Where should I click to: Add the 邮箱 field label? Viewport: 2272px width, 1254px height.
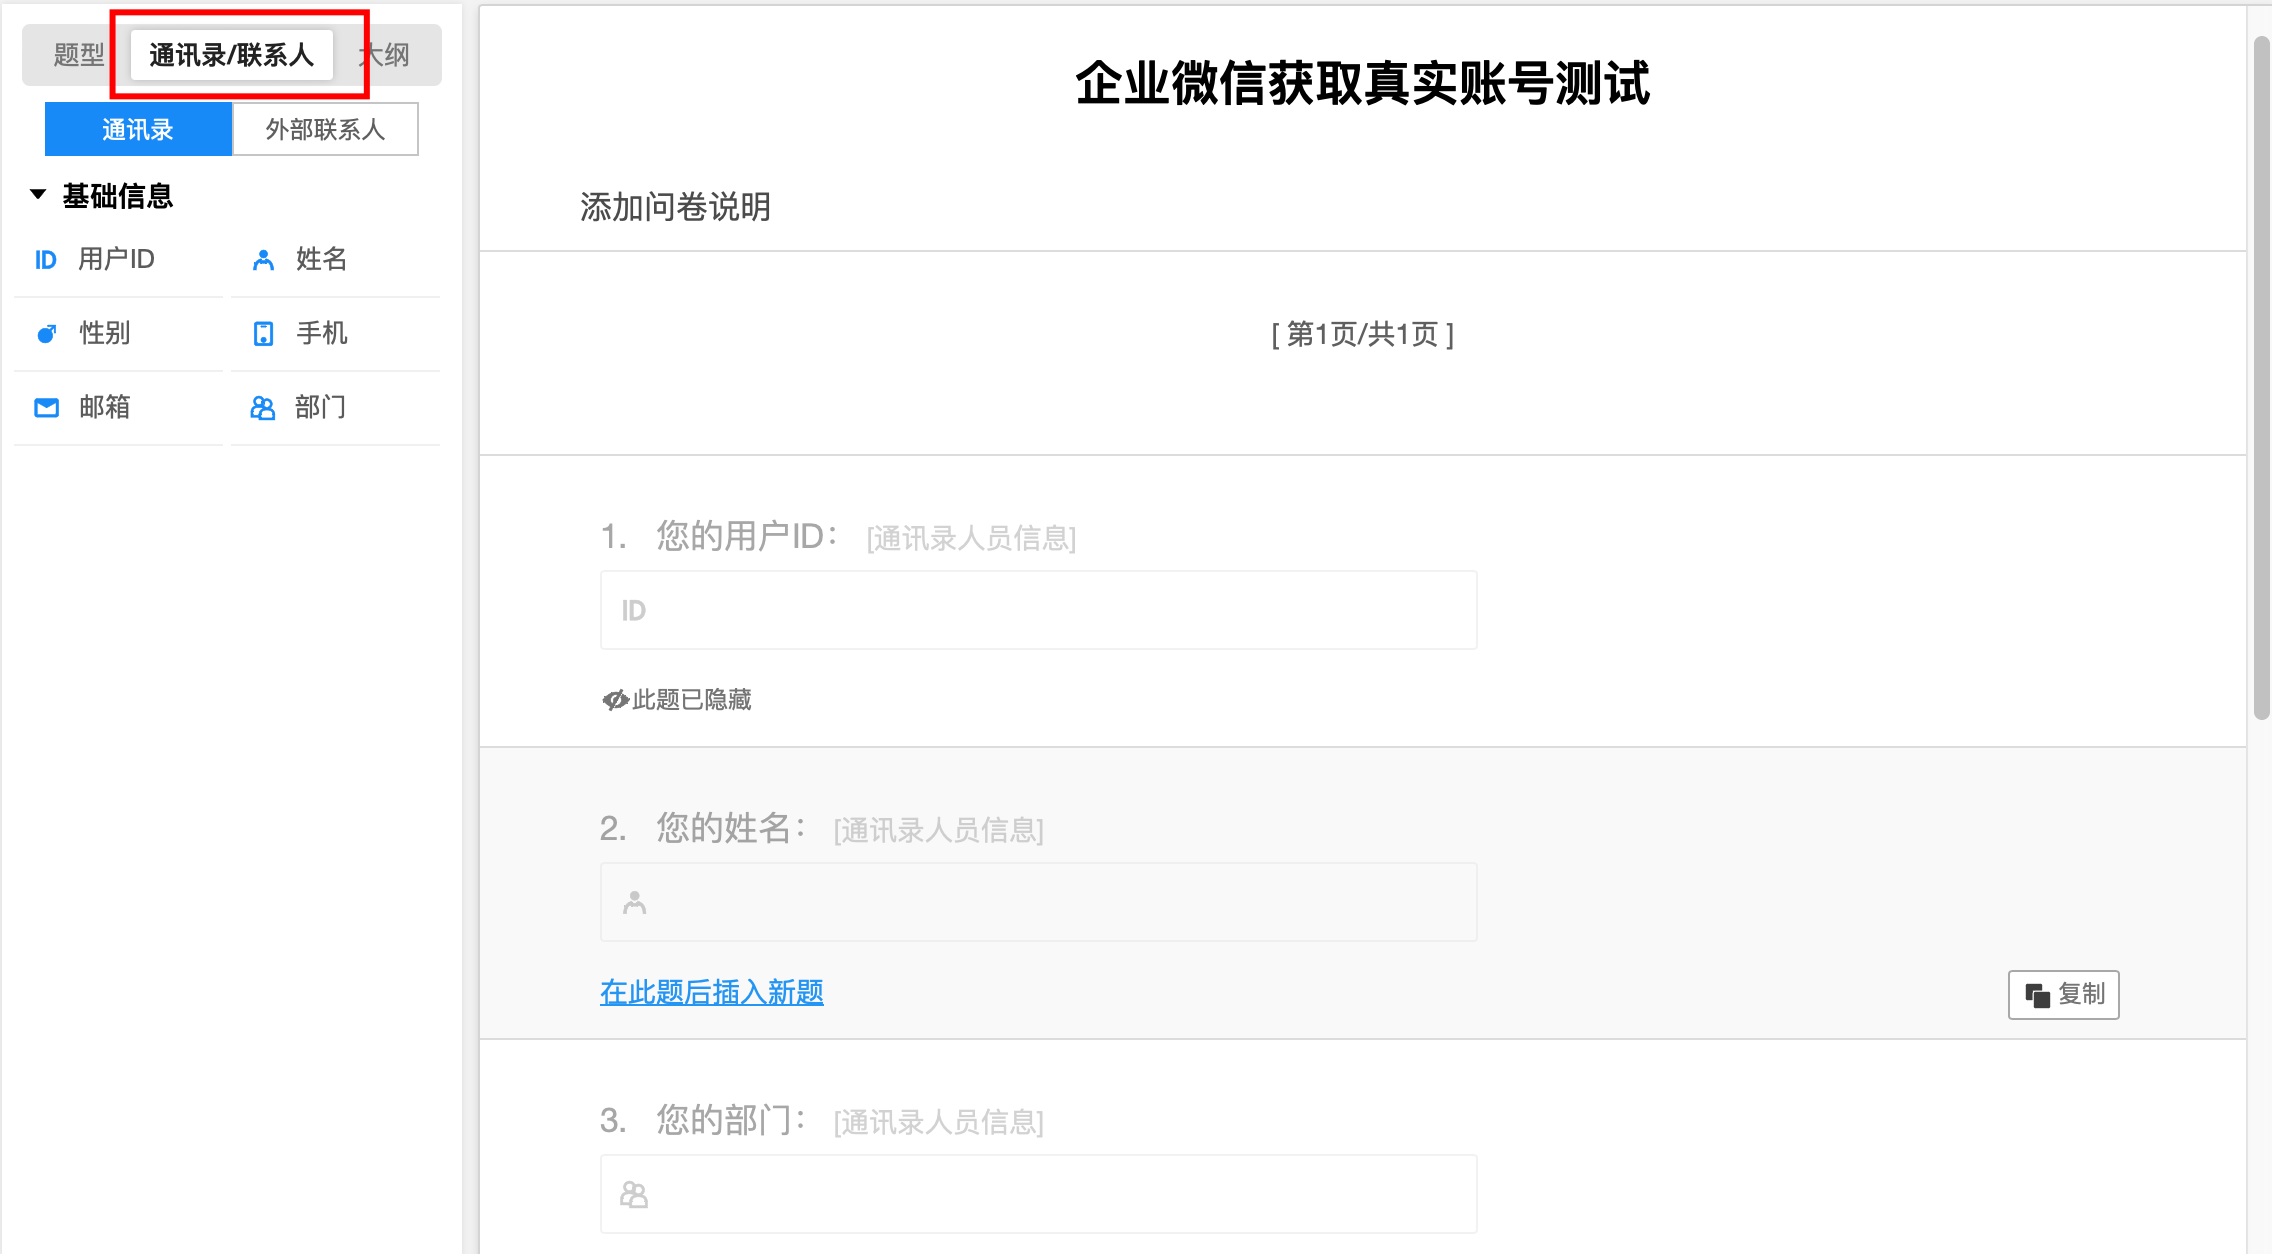pos(105,407)
